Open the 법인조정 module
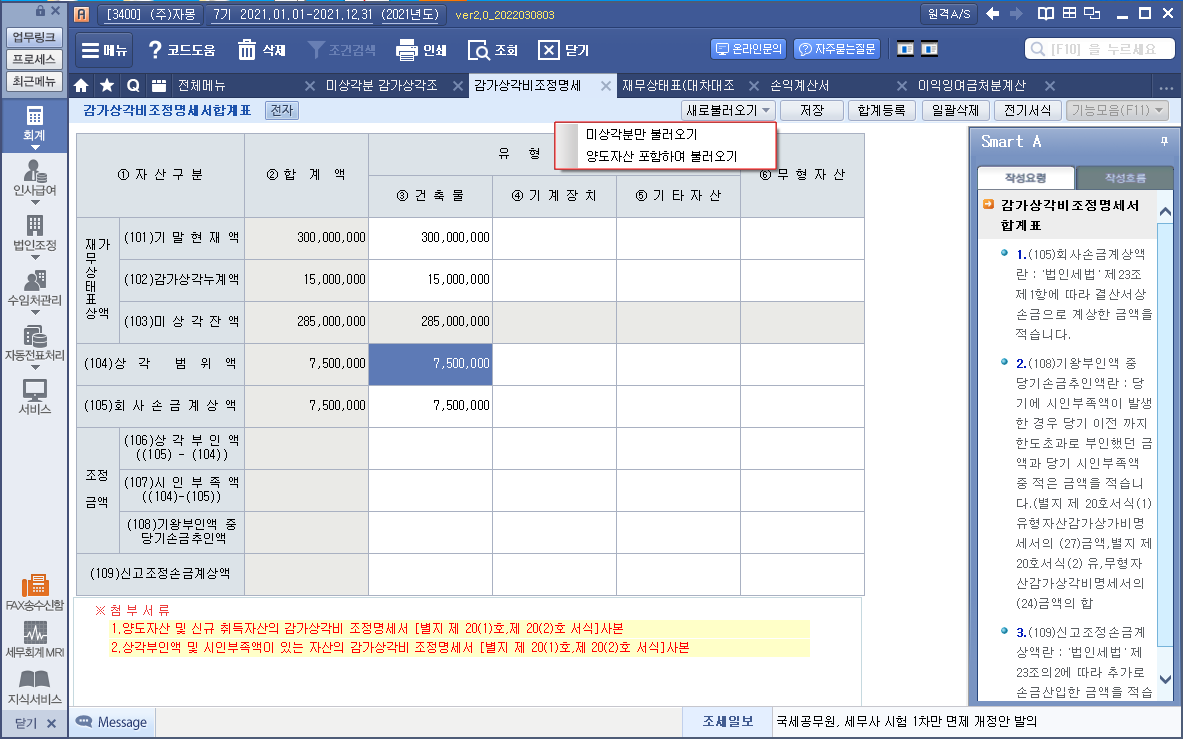1183x739 pixels. tap(35, 236)
